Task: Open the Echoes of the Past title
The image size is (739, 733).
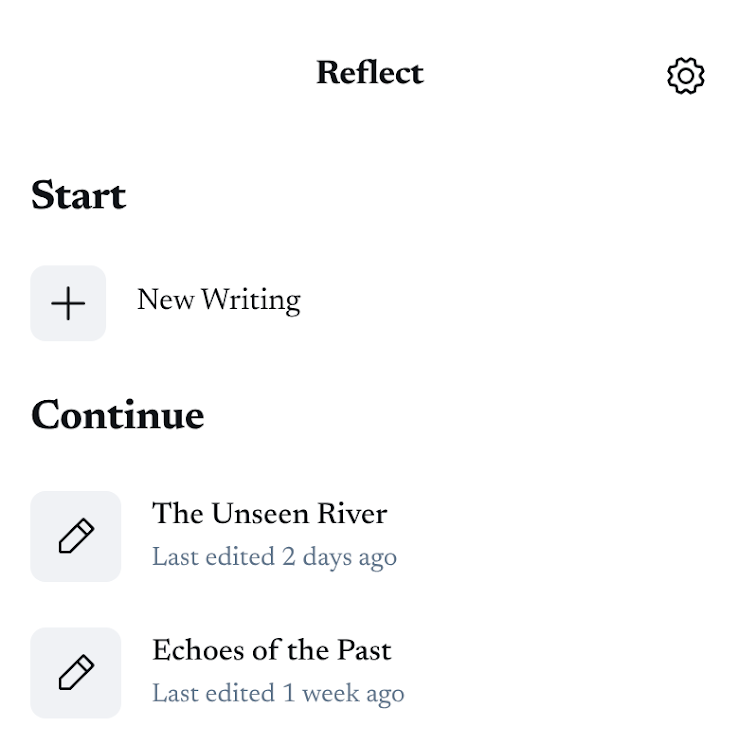Action: [271, 650]
